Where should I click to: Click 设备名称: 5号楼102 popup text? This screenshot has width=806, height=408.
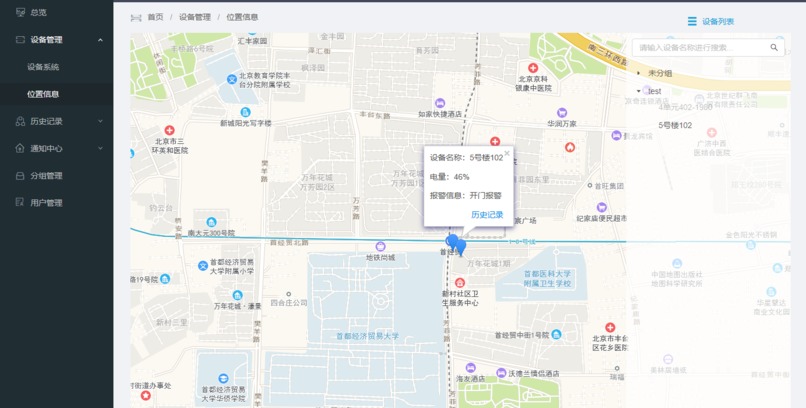coord(466,158)
